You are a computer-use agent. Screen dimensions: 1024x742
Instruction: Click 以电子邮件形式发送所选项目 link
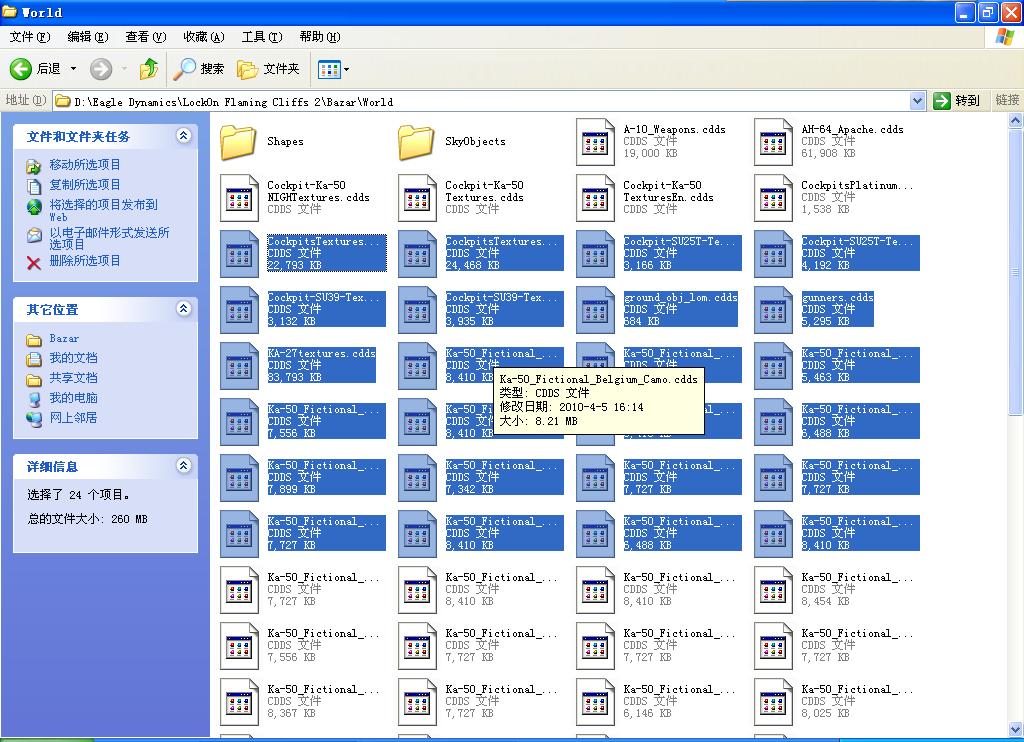109,238
